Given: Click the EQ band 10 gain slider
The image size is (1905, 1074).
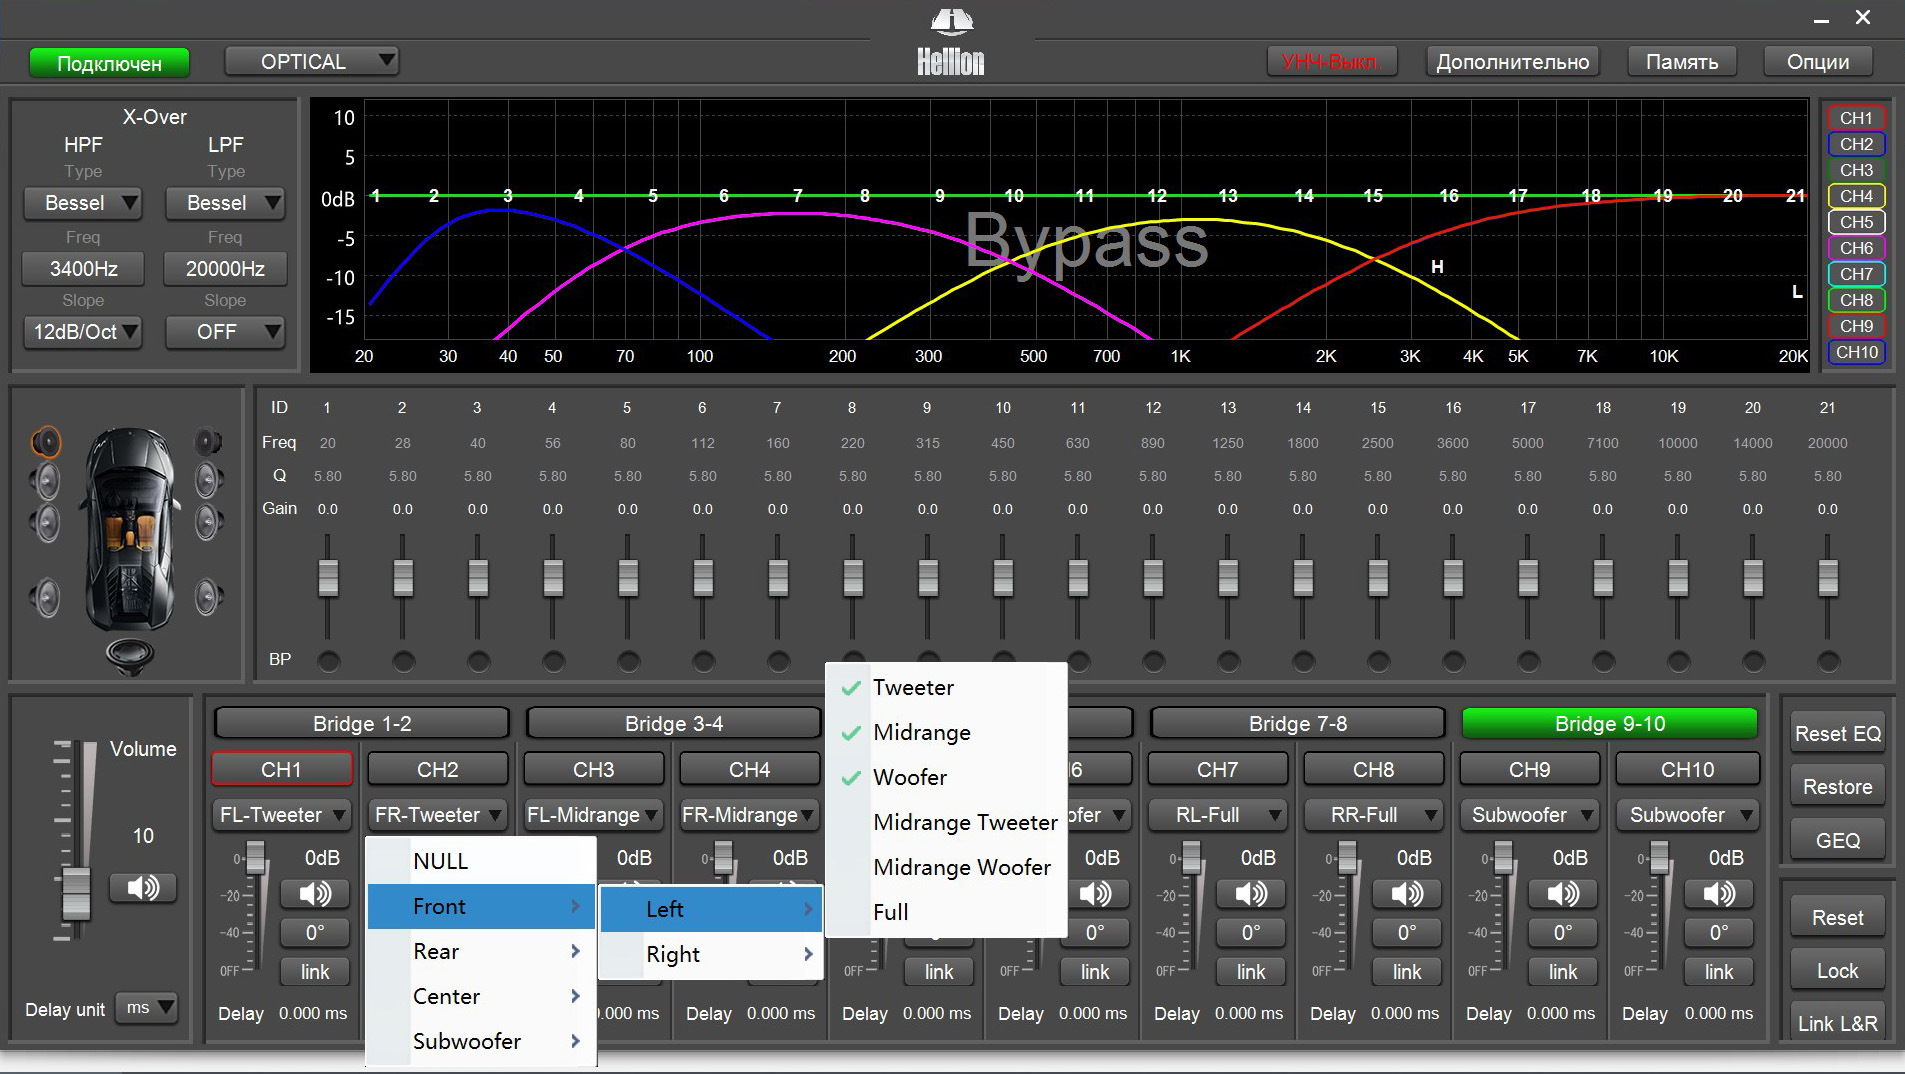Looking at the screenshot, I should coord(1003,578).
